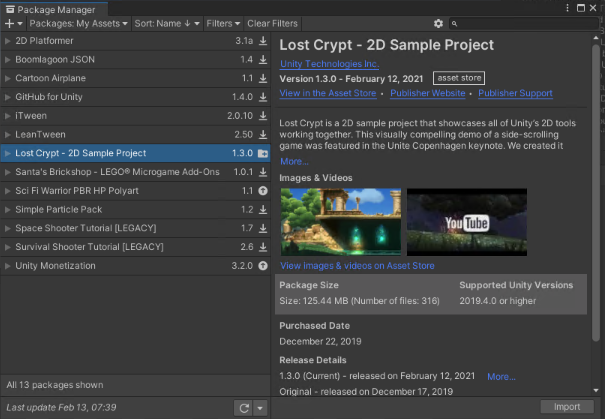Click update icon for Unity Monetization
Image resolution: width=605 pixels, height=419 pixels.
tap(263, 266)
